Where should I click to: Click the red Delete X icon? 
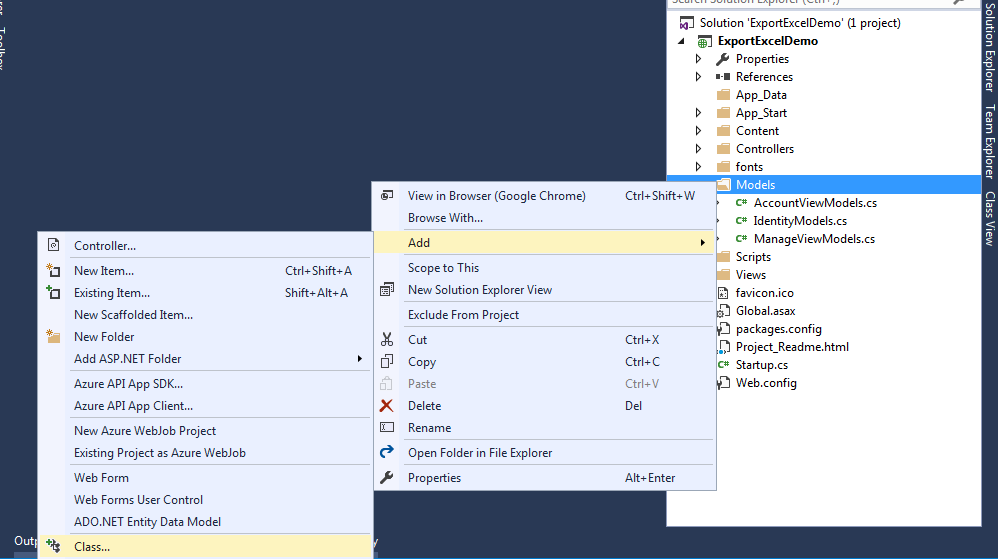(x=386, y=406)
